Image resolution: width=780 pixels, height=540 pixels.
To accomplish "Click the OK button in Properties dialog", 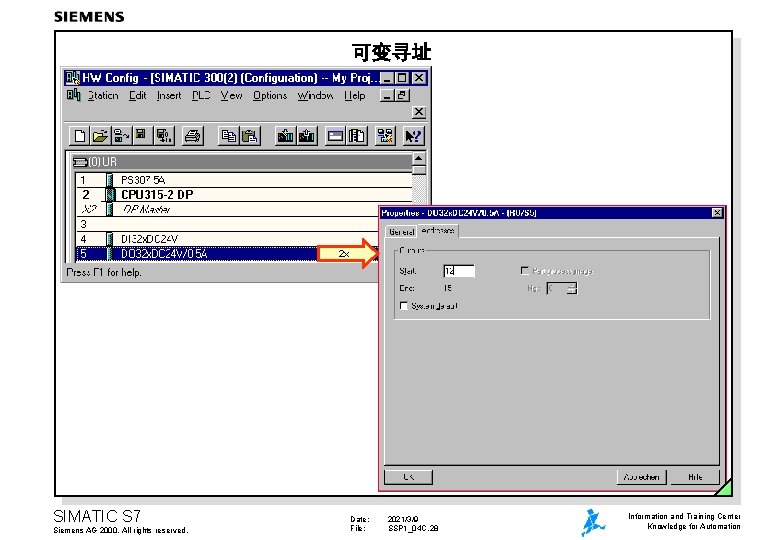I will [408, 477].
